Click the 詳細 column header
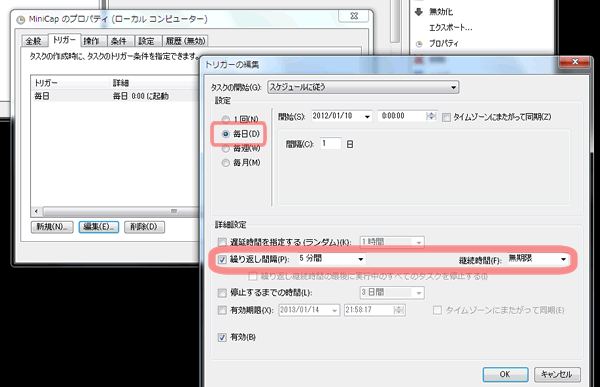Screen dimensions: 600x387 coord(154,83)
